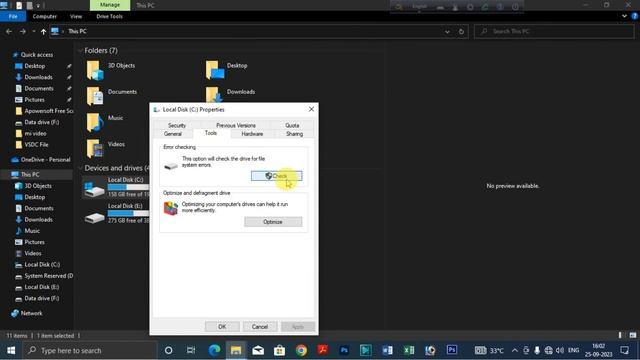
Task: Select OneDrive - Personal in sidebar
Action: tap(45, 160)
